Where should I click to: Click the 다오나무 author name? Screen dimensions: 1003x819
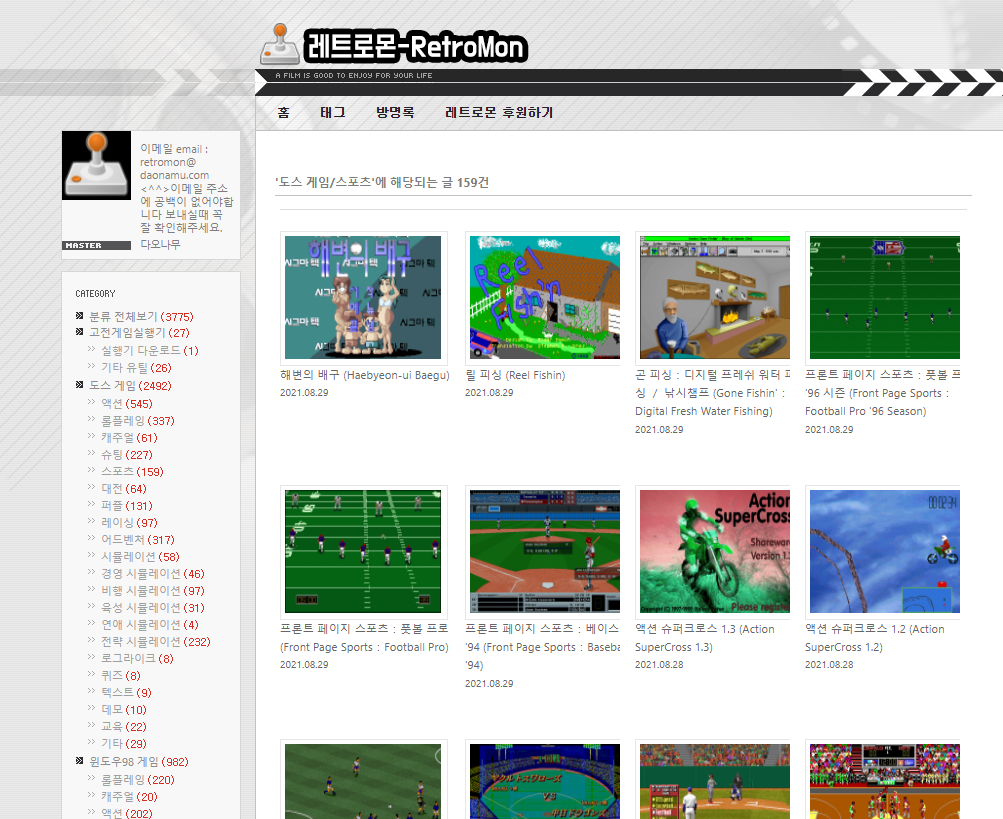click(x=161, y=244)
